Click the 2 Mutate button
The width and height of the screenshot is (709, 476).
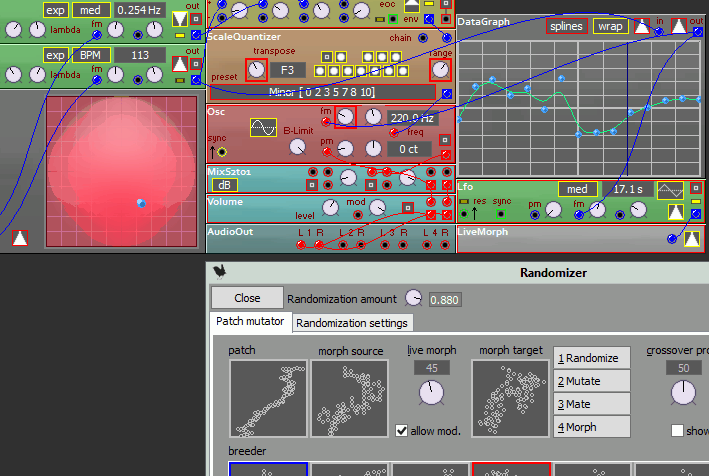(592, 380)
